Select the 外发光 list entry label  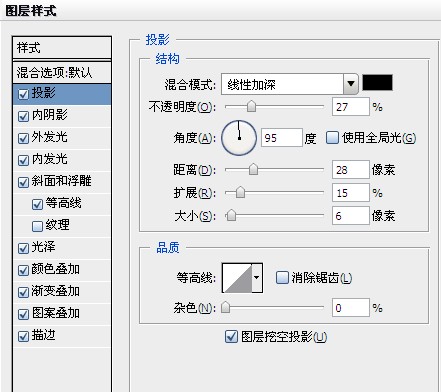tap(49, 137)
